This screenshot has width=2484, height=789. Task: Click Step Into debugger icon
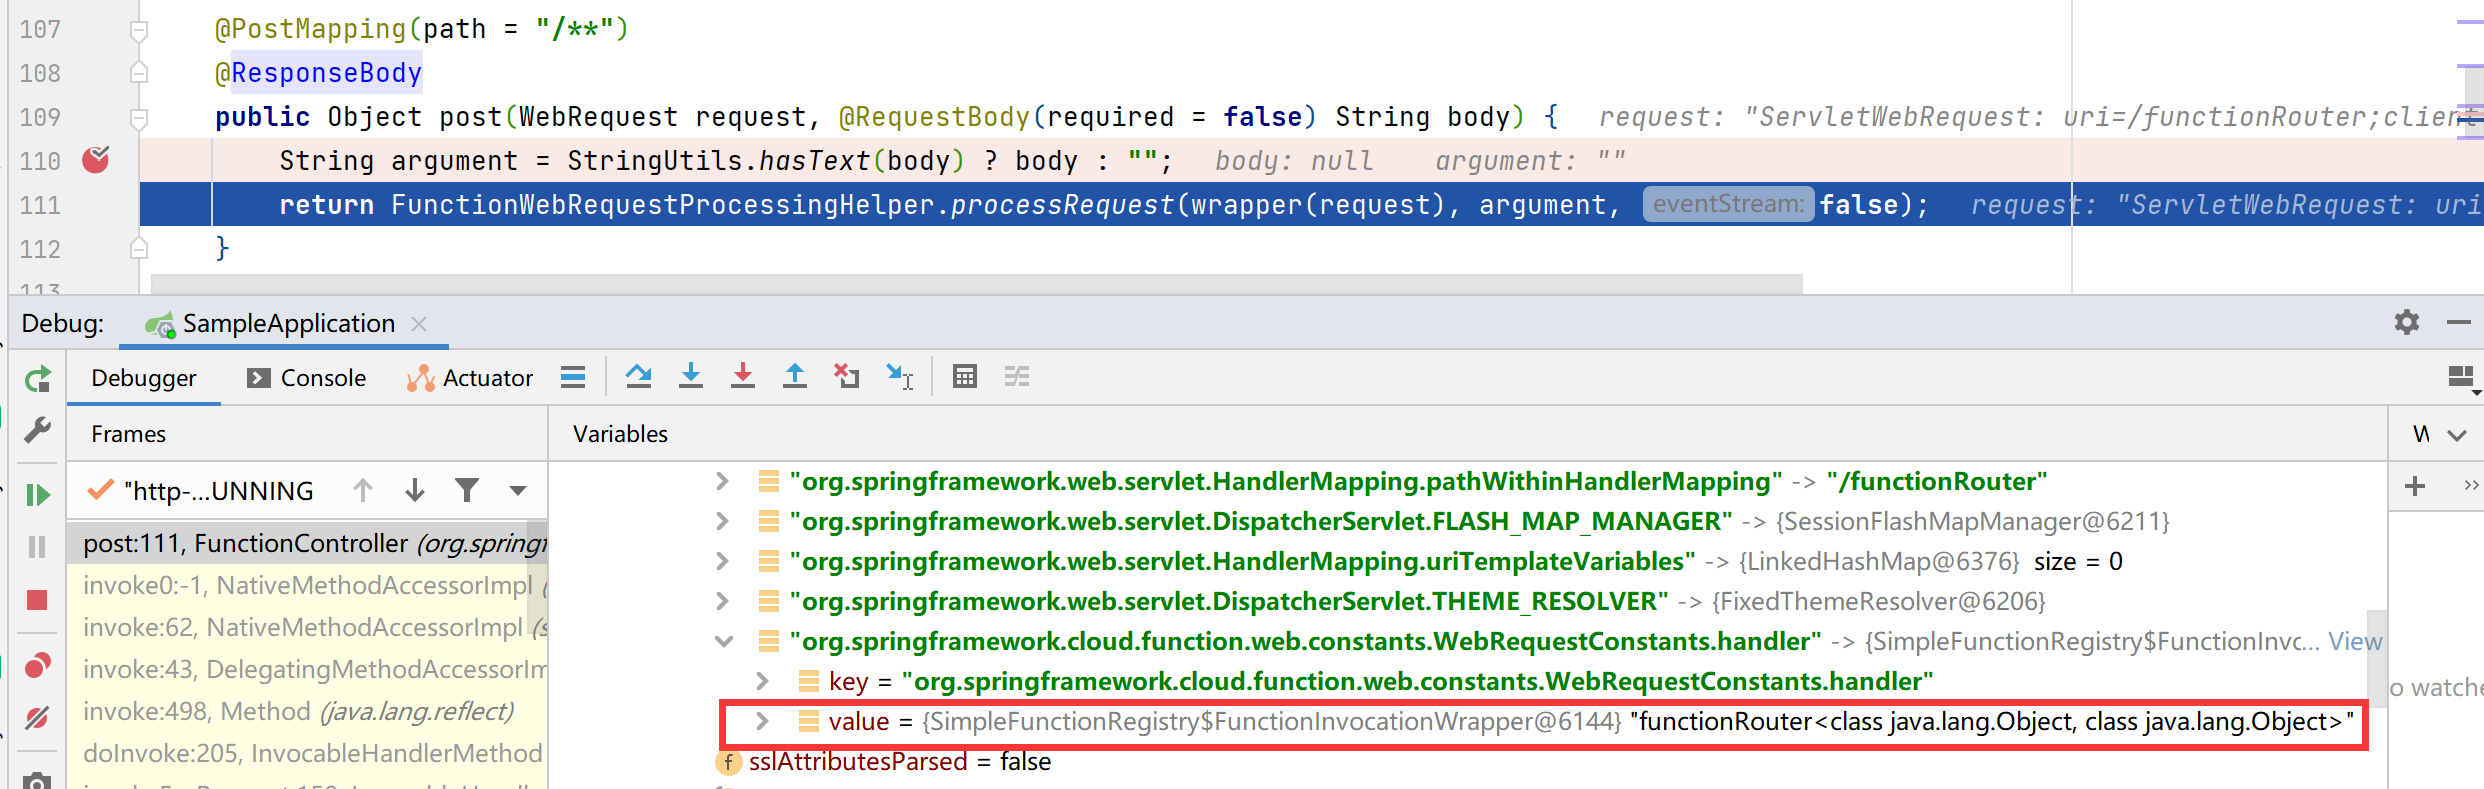(x=690, y=377)
